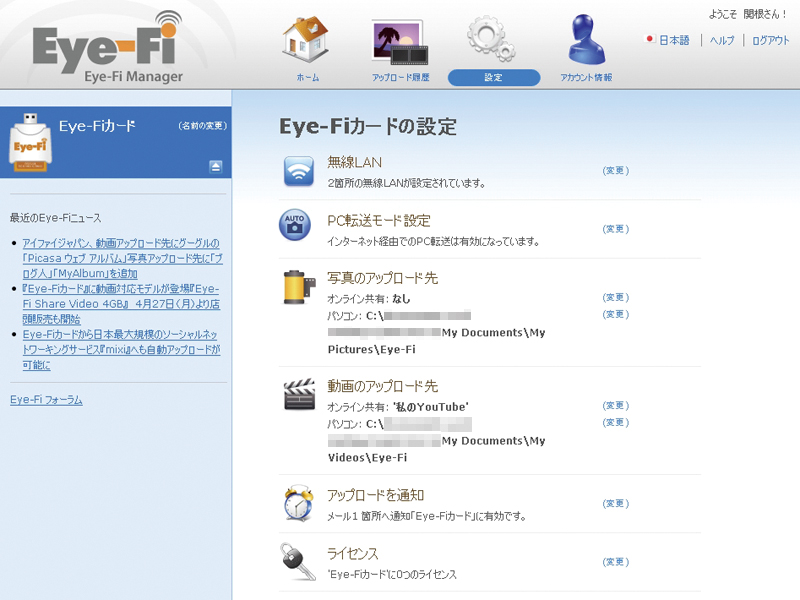The width and height of the screenshot is (800, 600).
Task: Click the clapperboard 動画のアップロード先 icon
Action: pyautogui.click(x=299, y=394)
